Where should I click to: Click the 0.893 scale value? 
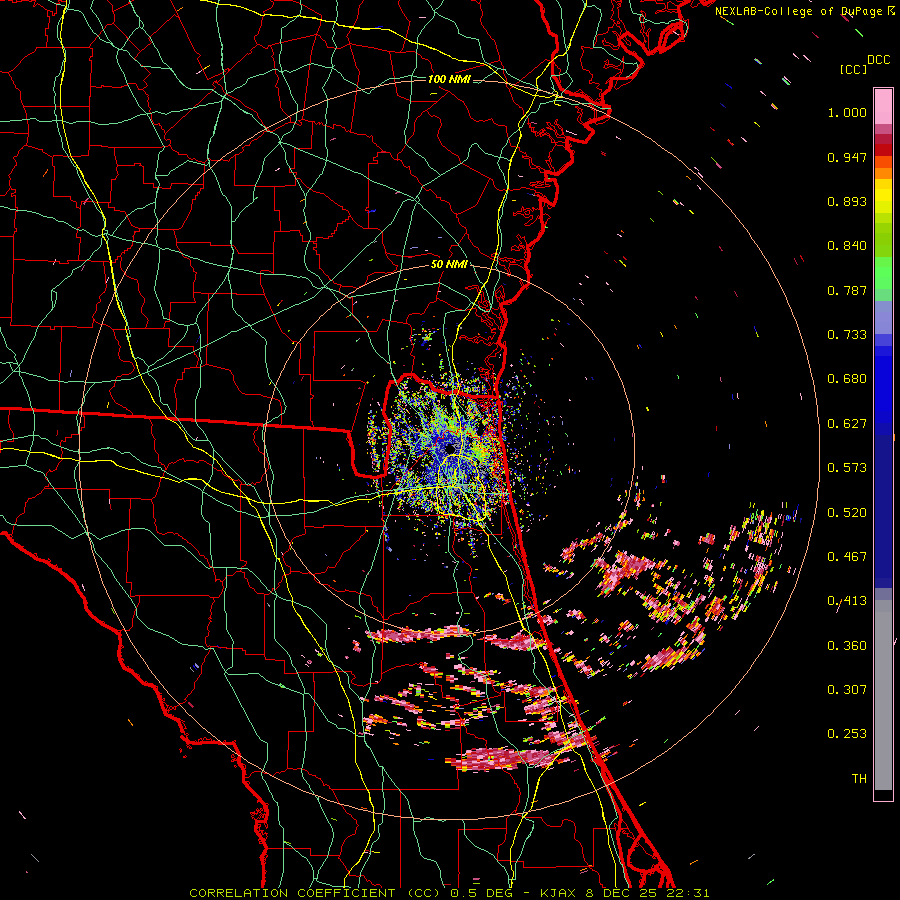pos(847,201)
